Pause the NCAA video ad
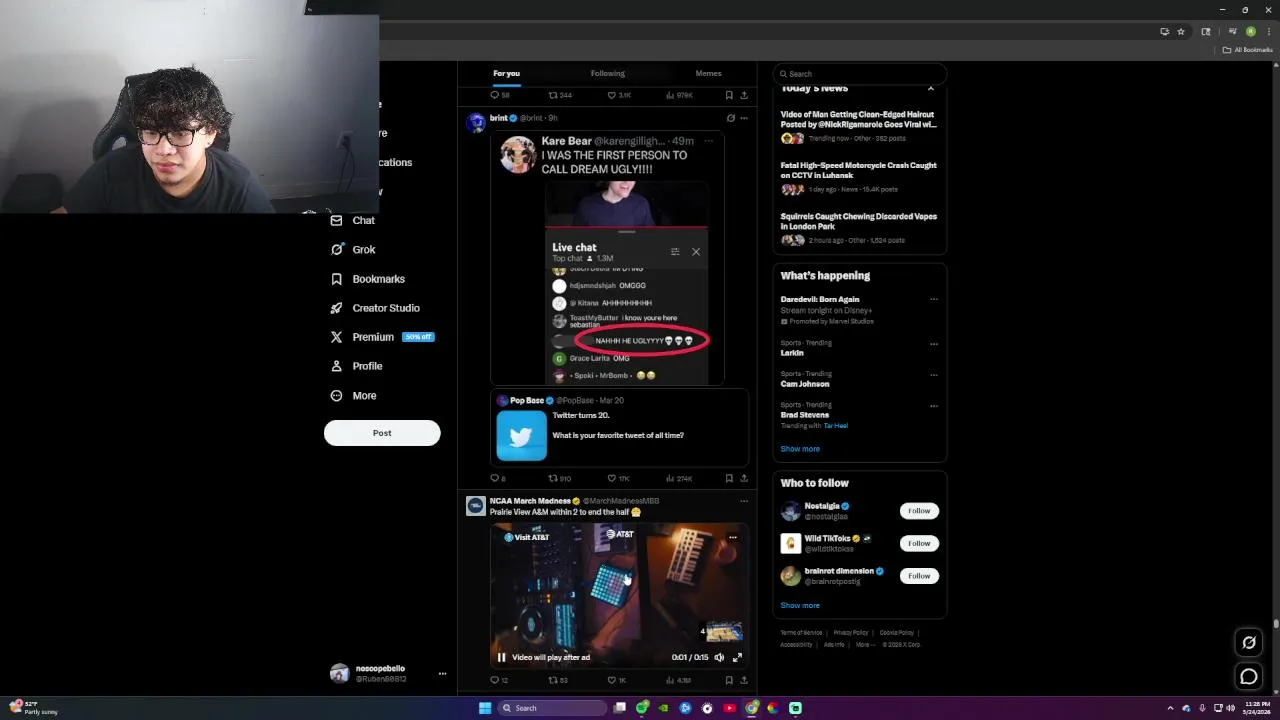Screen dimensions: 1280x720 point(501,657)
